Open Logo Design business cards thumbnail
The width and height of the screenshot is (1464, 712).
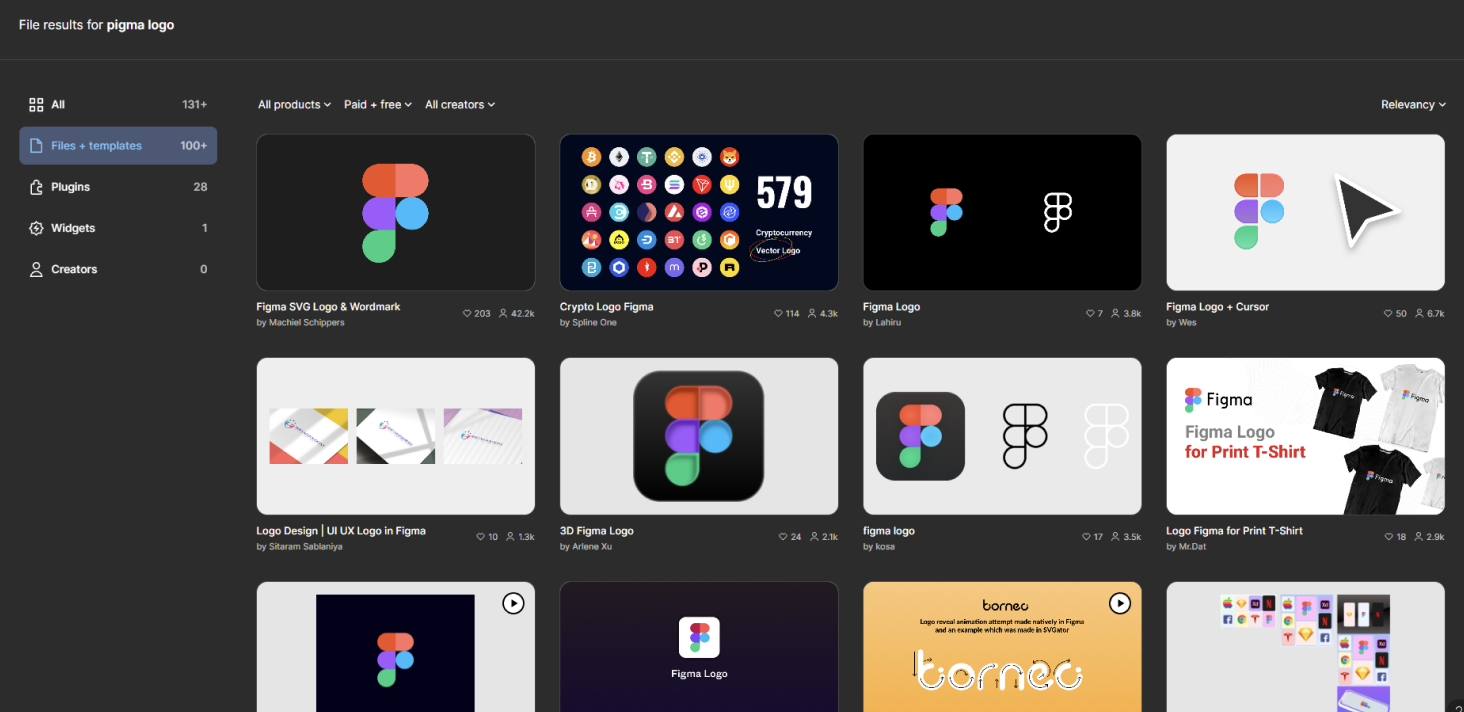[x=396, y=436]
